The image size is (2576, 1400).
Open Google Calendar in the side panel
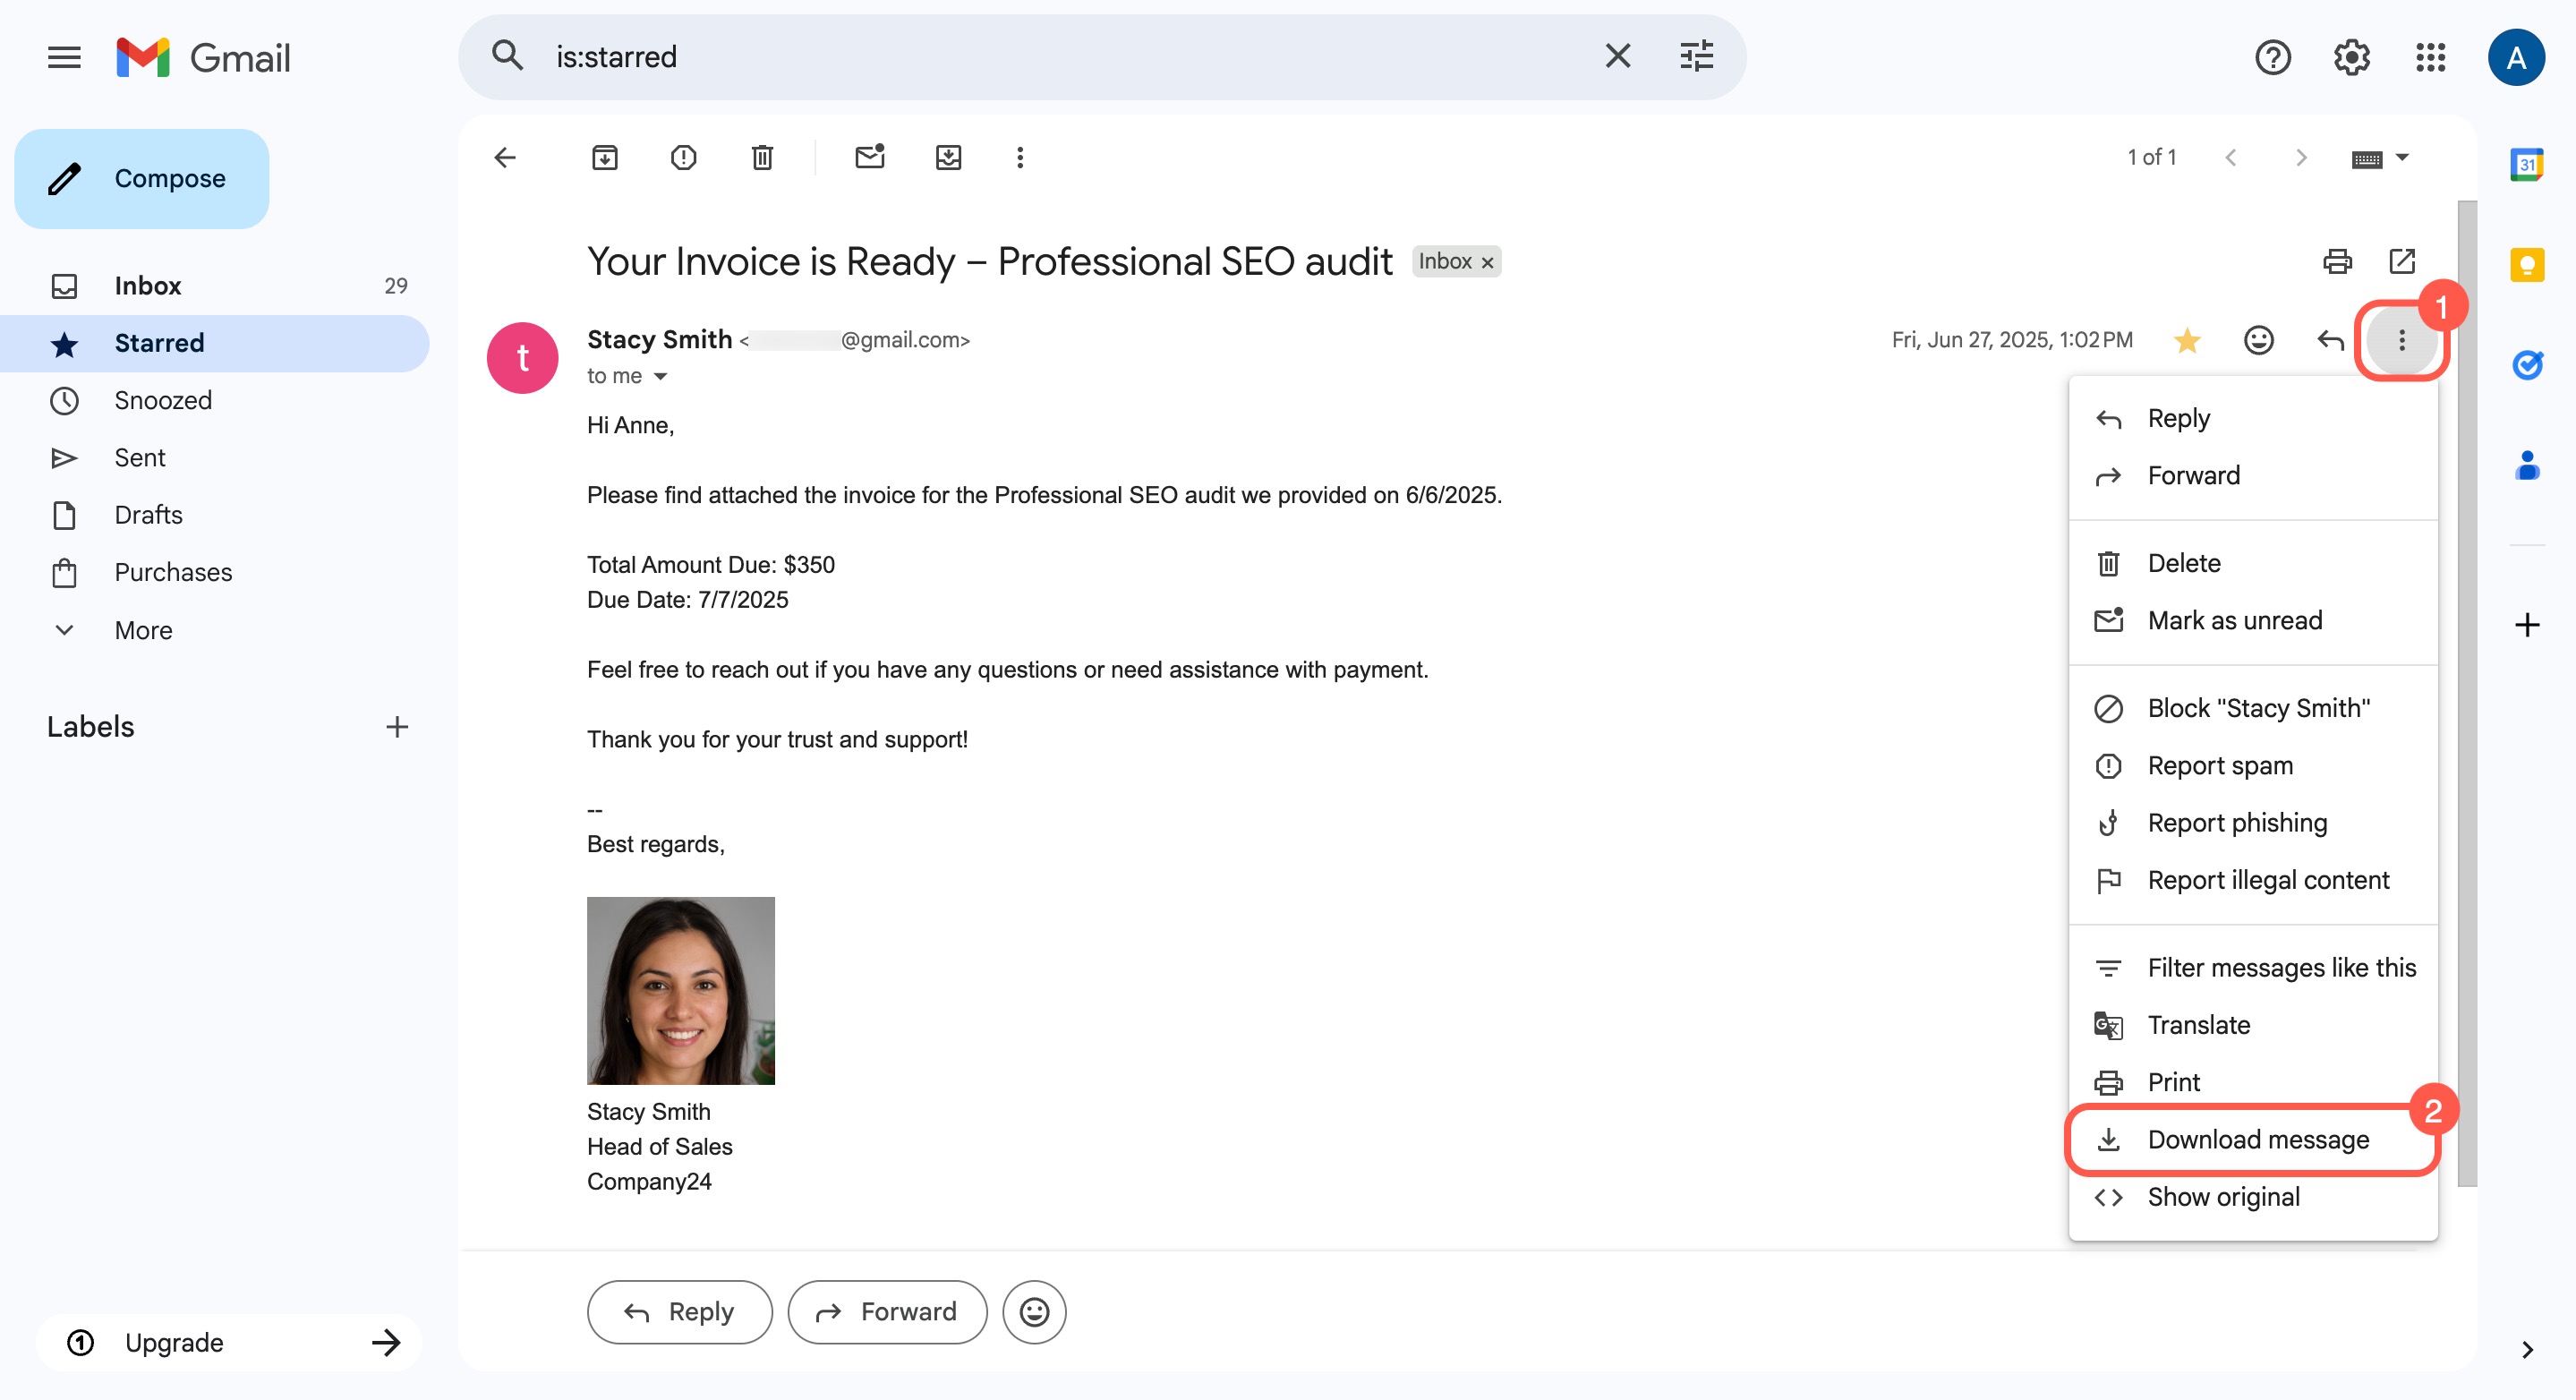pyautogui.click(x=2526, y=163)
